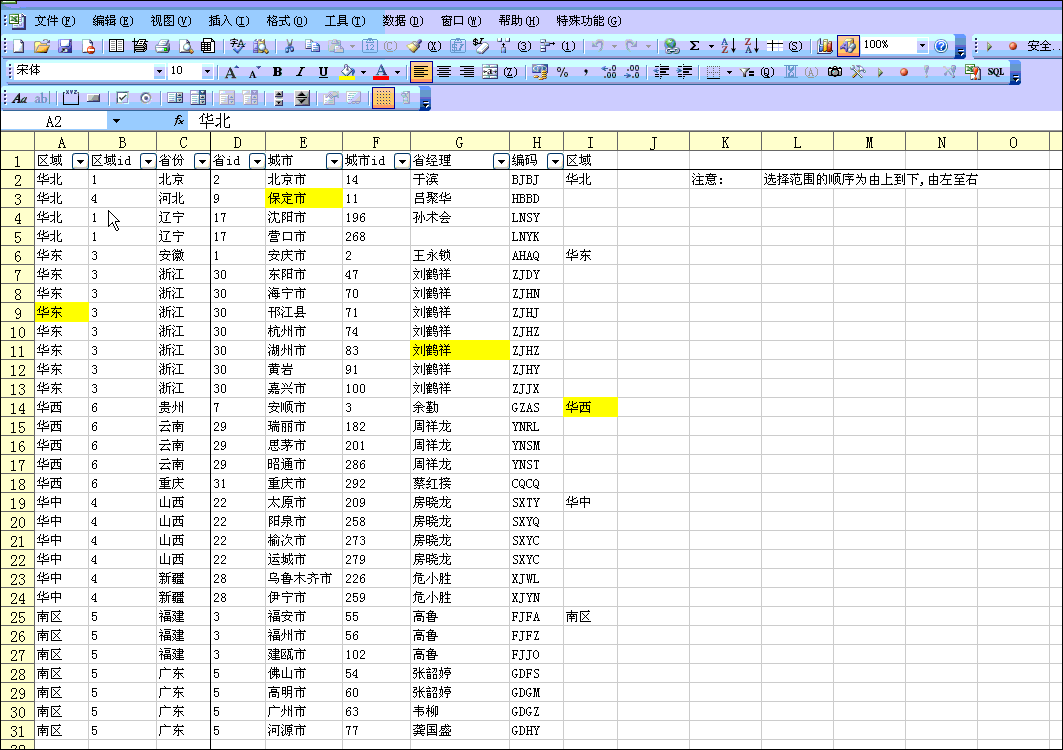Expand the 省经理 filter dropdown arrow

point(500,161)
